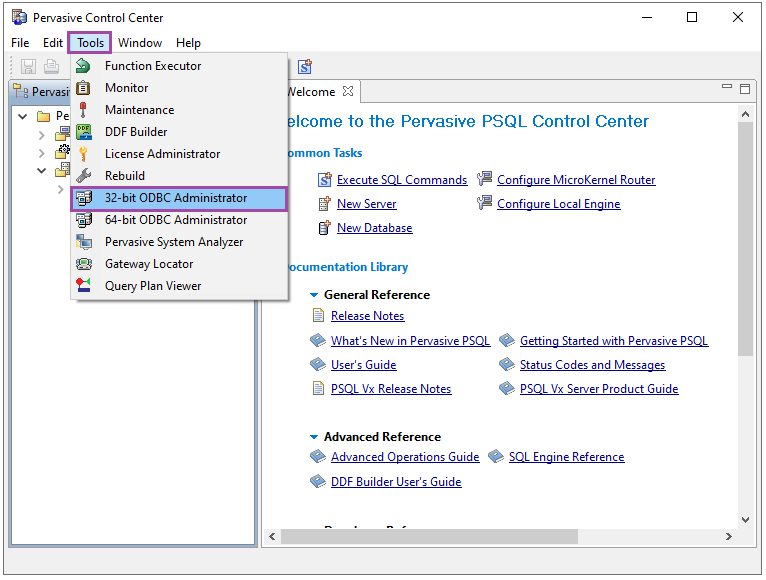This screenshot has width=766, height=580.
Task: Open Status Codes and Messages link
Action: click(592, 365)
